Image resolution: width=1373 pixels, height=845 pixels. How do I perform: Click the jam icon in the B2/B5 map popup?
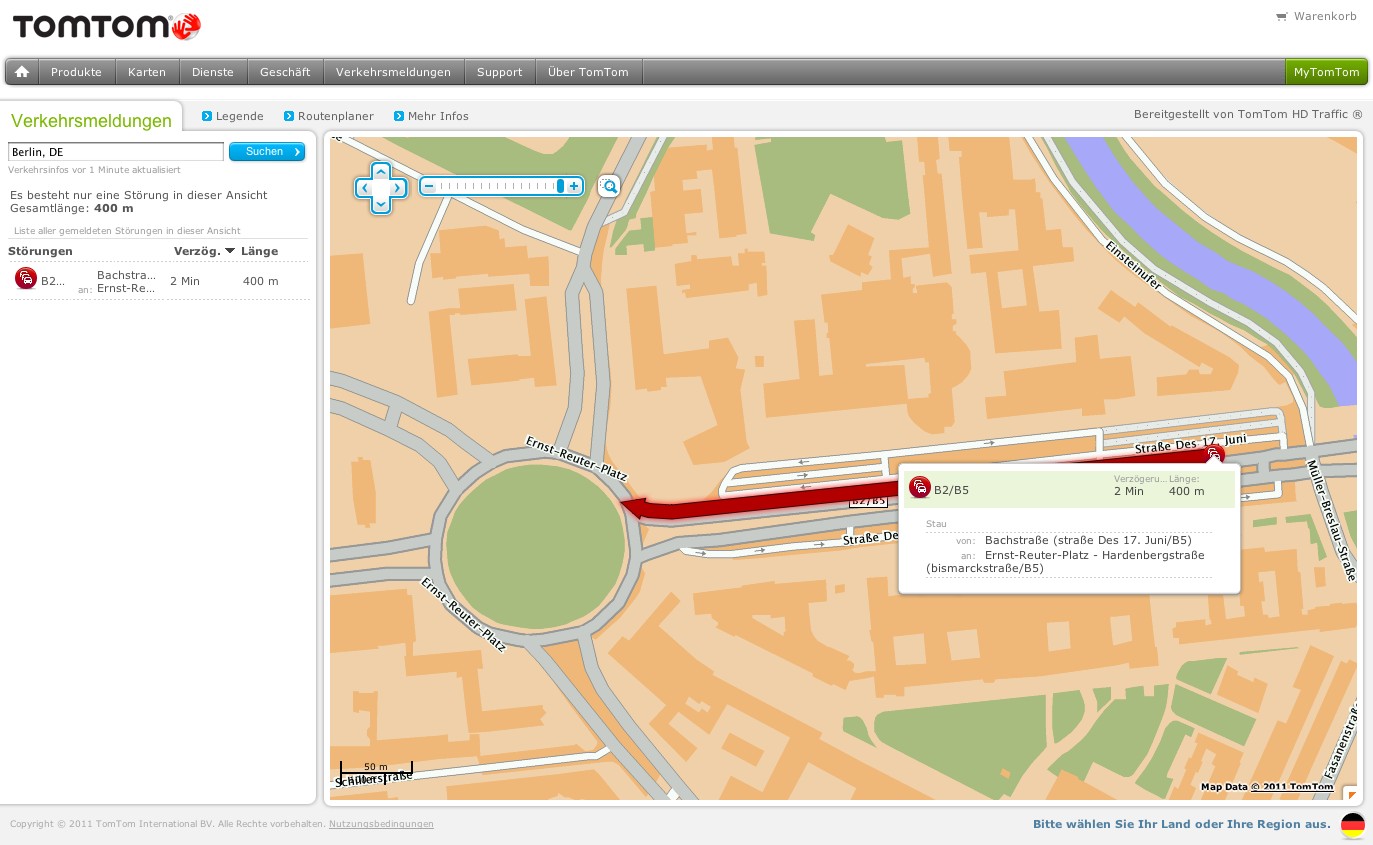(x=920, y=487)
